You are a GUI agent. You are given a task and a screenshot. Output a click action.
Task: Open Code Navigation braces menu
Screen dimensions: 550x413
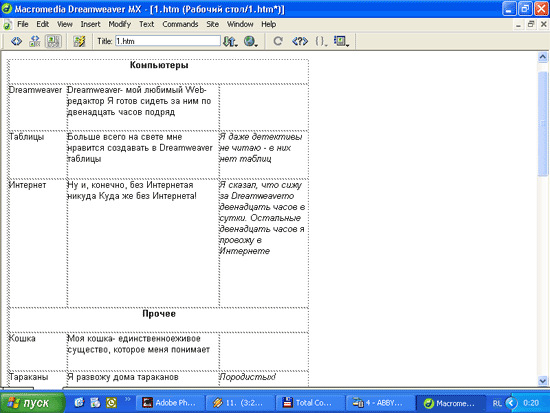(x=321, y=41)
